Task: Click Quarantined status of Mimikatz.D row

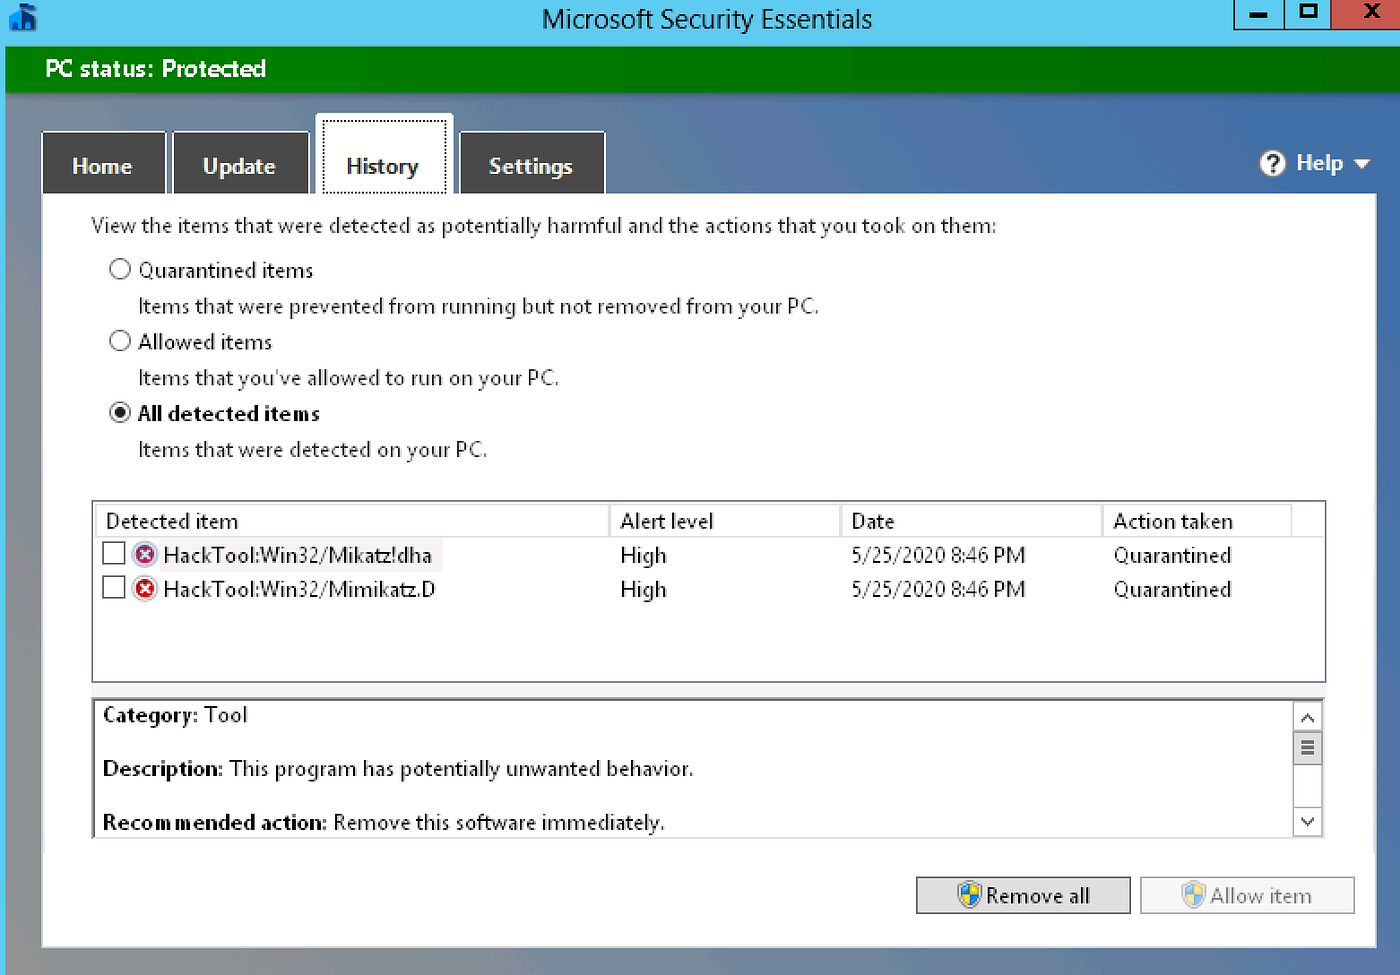Action: coord(1172,589)
